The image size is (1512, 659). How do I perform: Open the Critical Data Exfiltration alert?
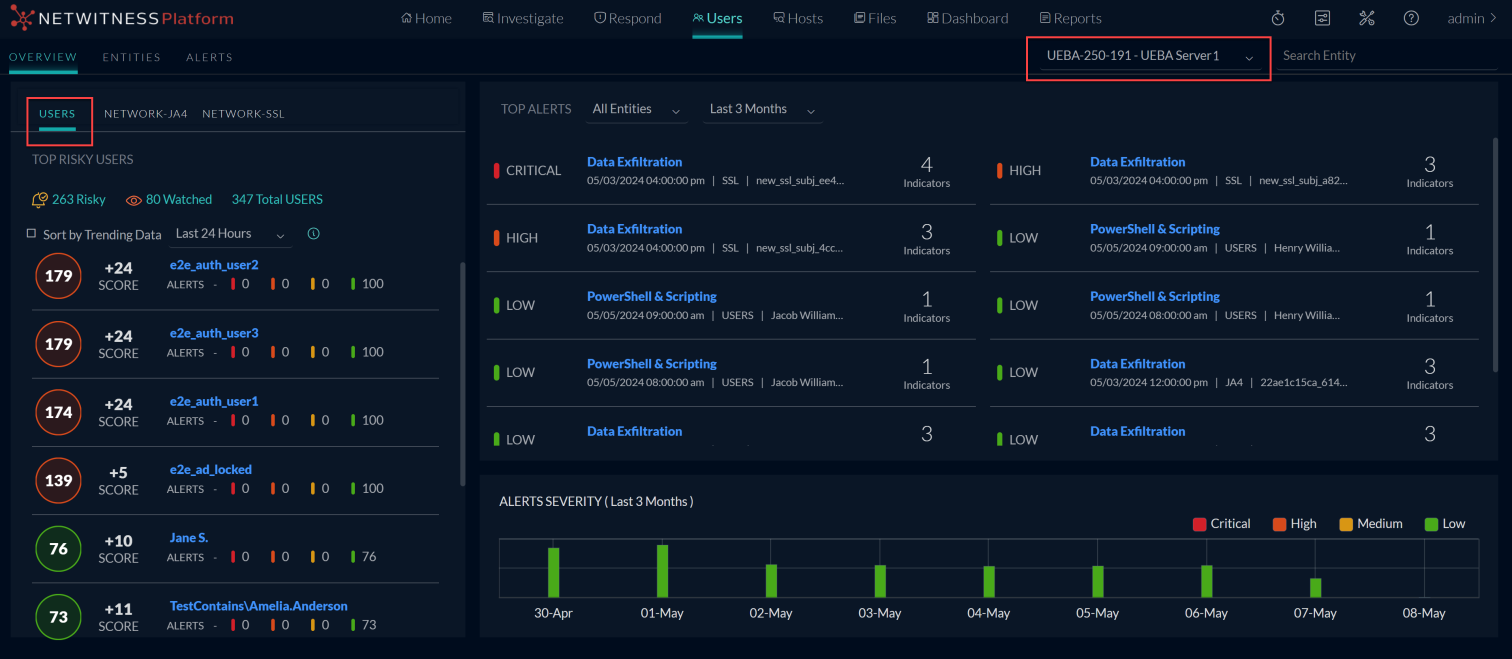pyautogui.click(x=634, y=162)
